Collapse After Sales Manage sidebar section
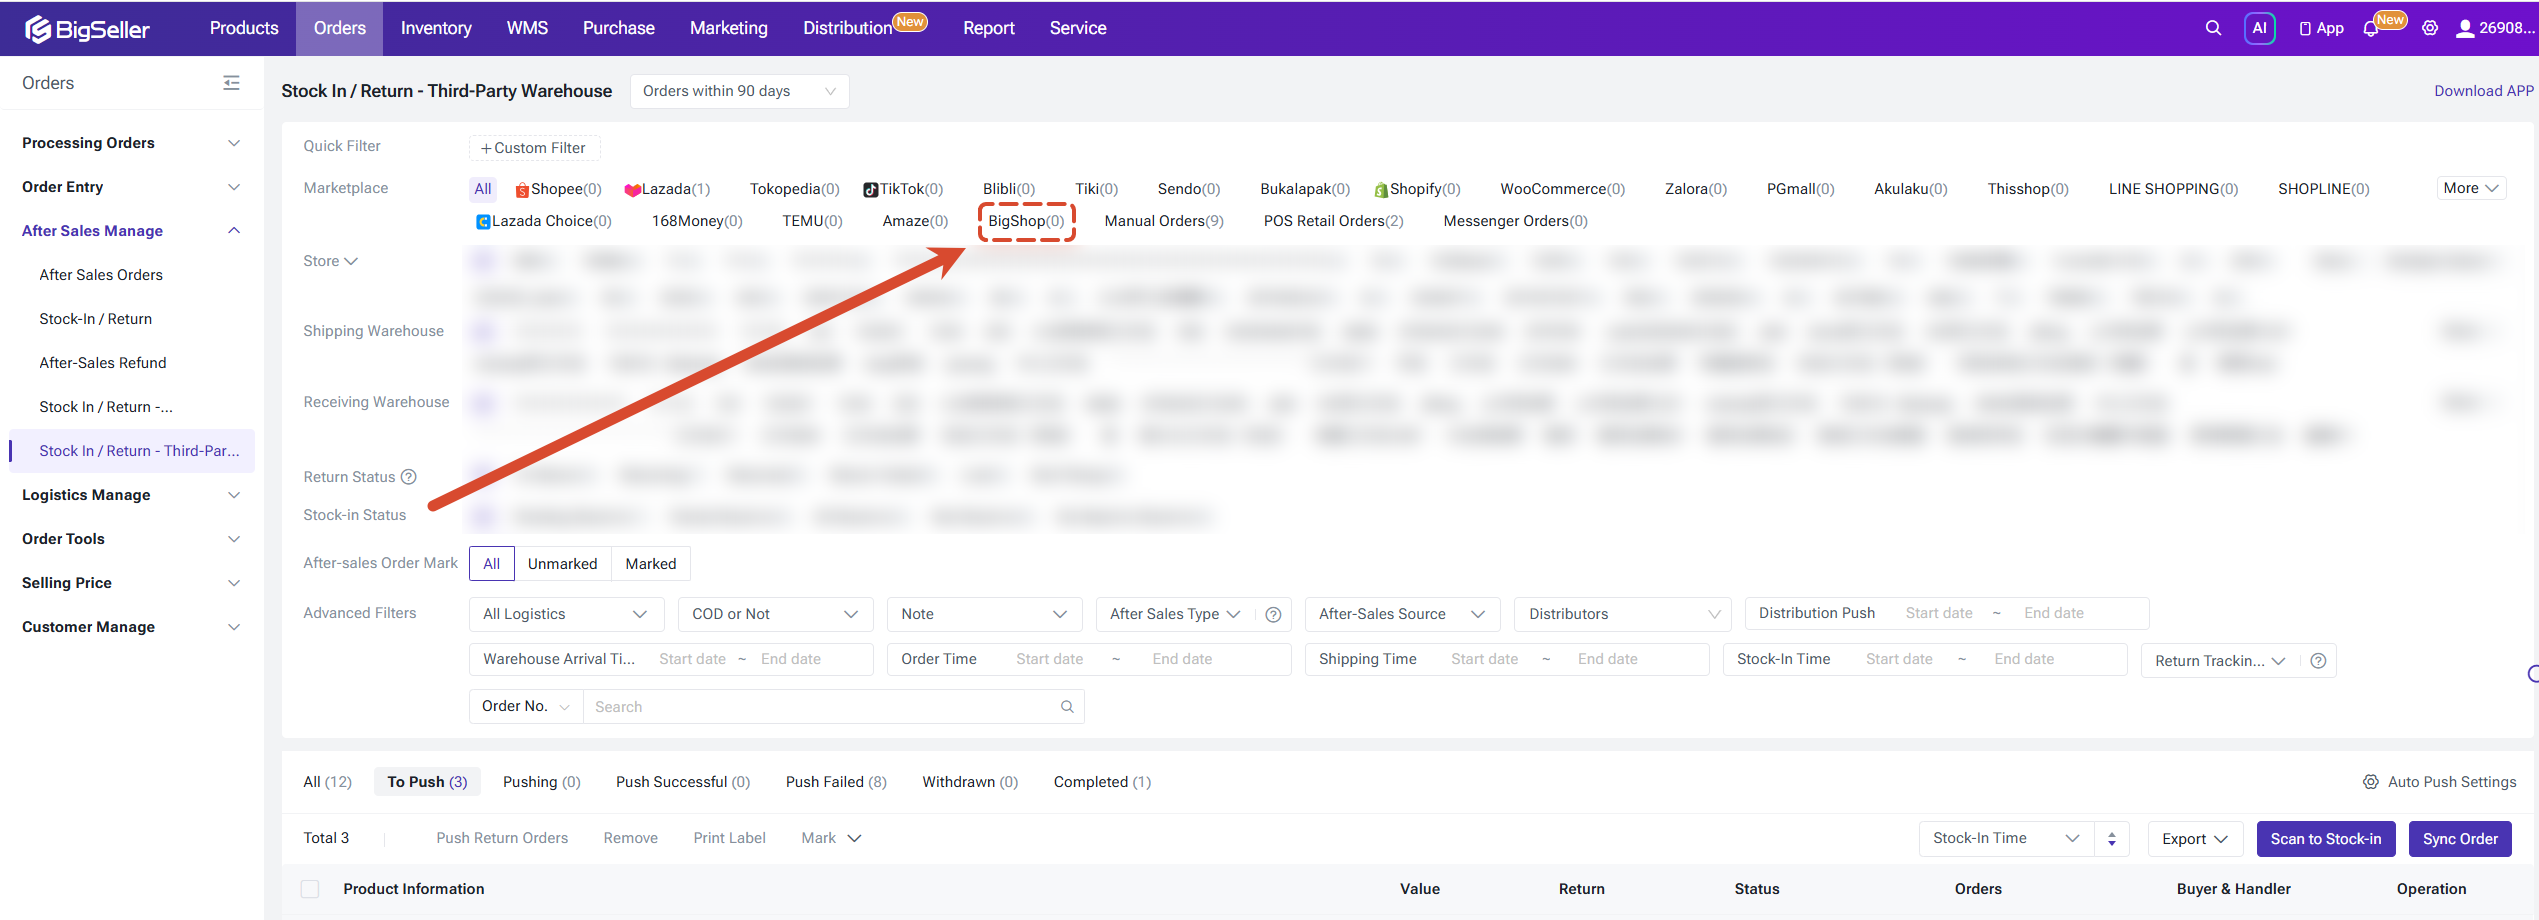This screenshot has width=2539, height=920. click(x=131, y=231)
